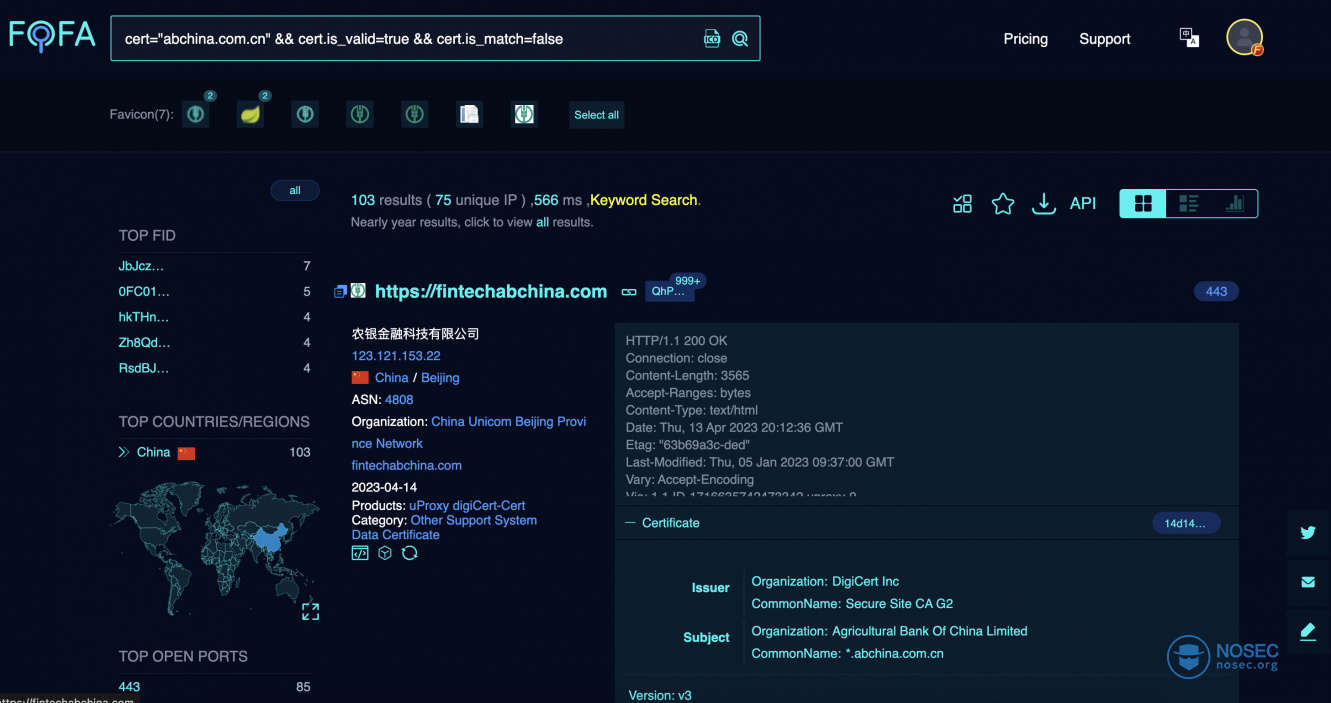Click the world map thumbnail
Viewport: 1331px width, 703px height.
pyautogui.click(x=214, y=549)
